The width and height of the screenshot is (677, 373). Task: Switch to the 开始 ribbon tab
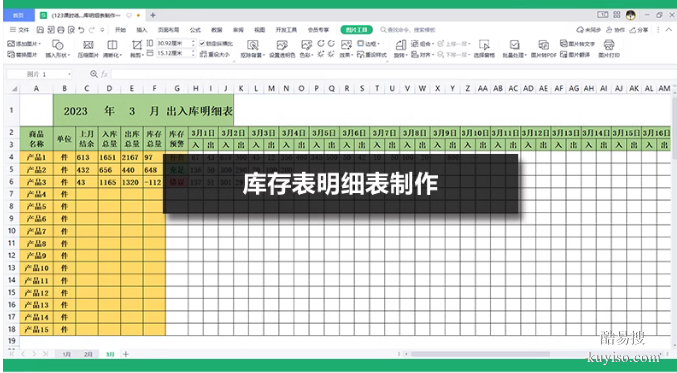(120, 30)
